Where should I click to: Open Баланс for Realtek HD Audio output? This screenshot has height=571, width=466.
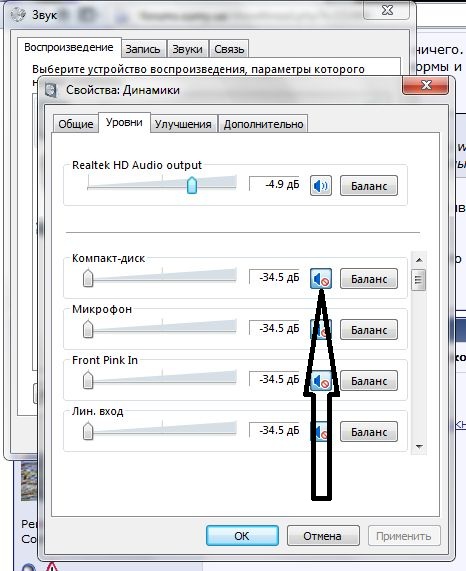(369, 186)
